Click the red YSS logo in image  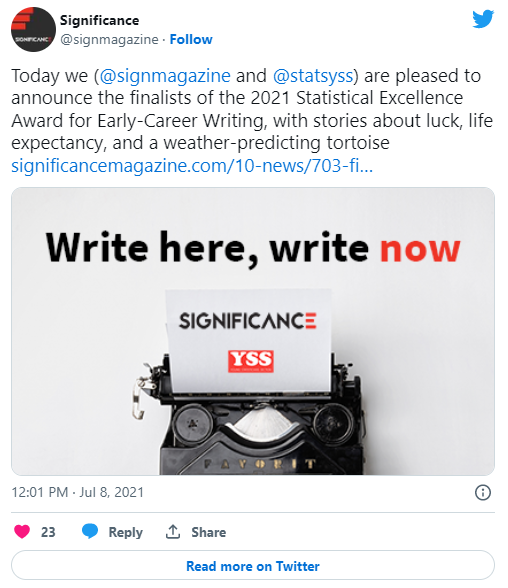pyautogui.click(x=251, y=361)
